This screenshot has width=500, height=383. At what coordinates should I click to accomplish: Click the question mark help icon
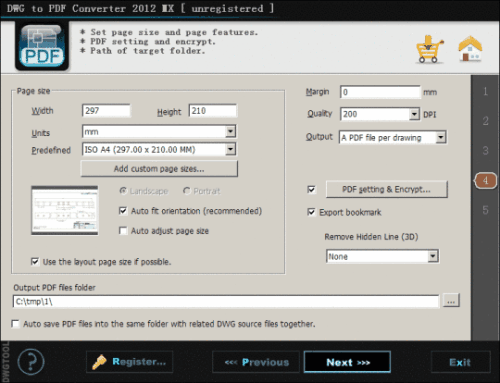[x=31, y=362]
